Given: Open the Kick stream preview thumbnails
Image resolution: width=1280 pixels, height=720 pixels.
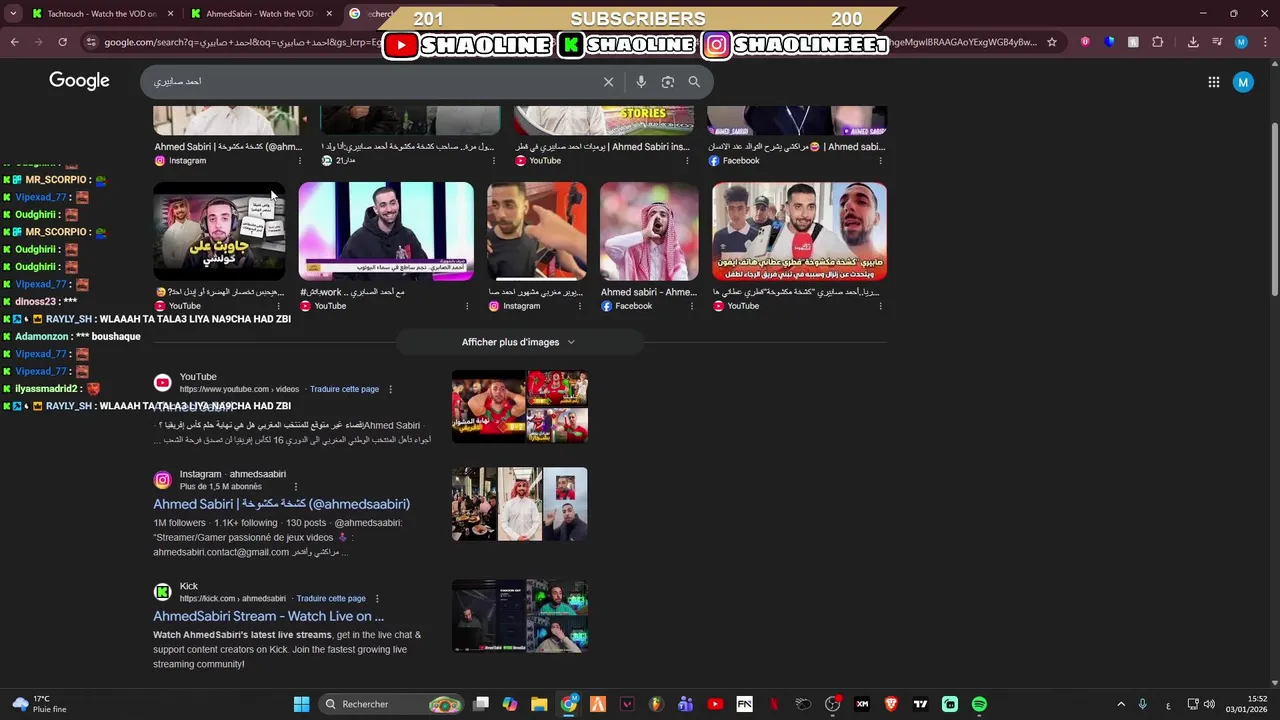Looking at the screenshot, I should 520,616.
